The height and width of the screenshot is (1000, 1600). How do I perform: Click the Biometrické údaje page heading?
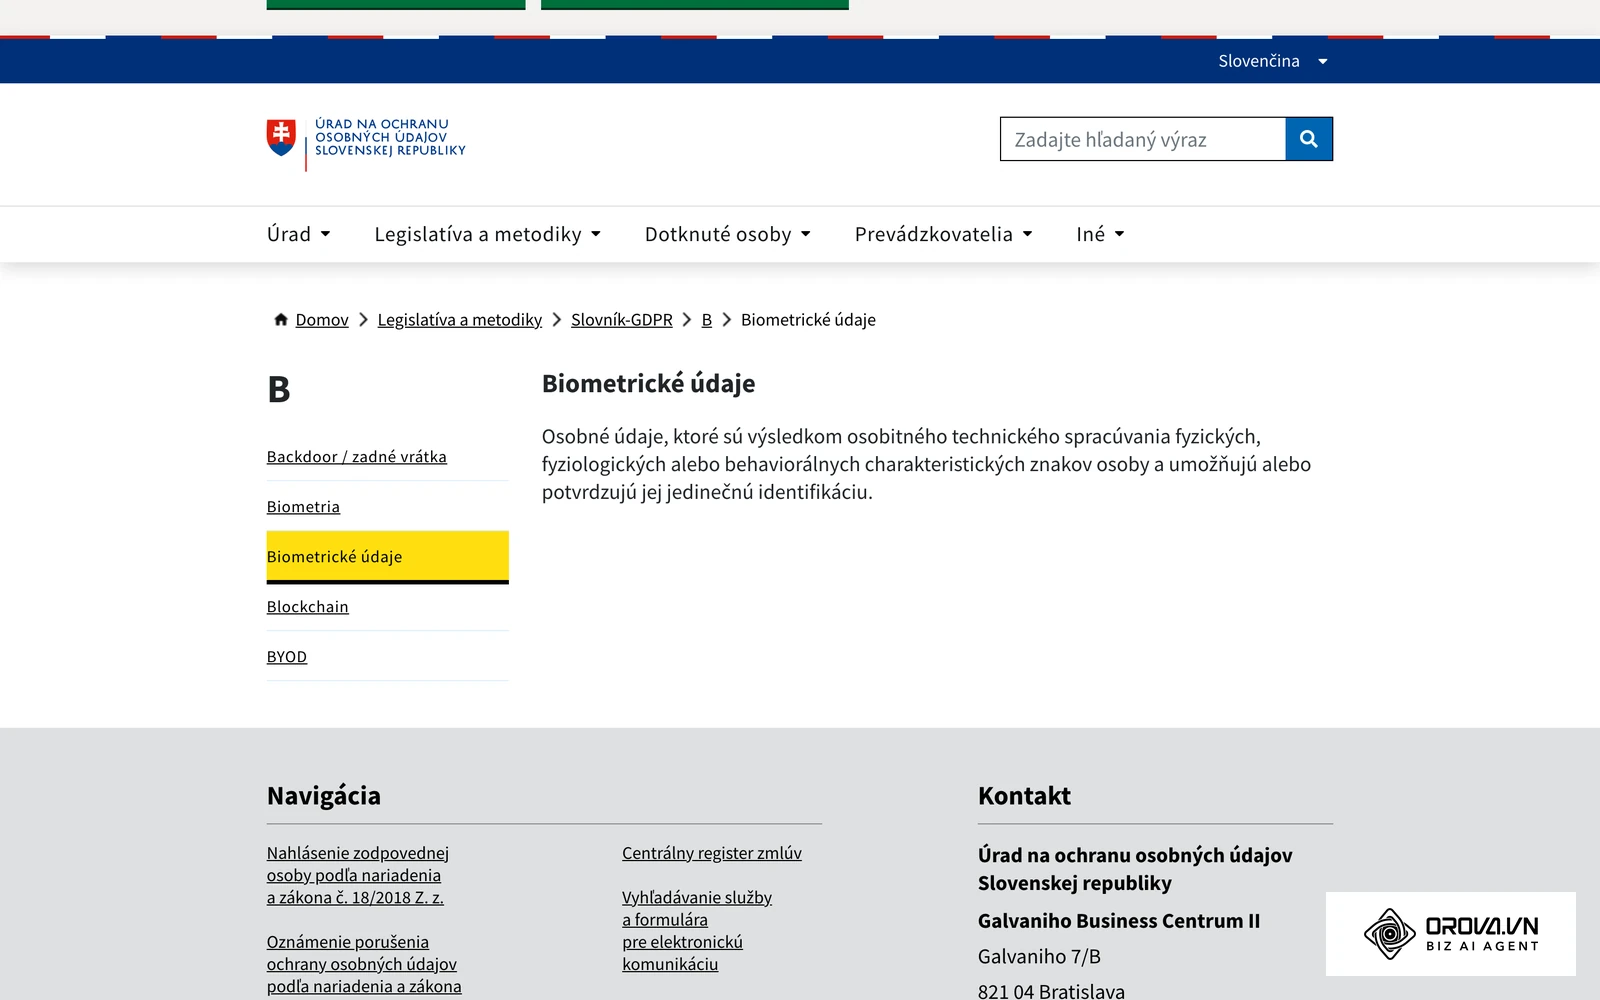click(649, 384)
